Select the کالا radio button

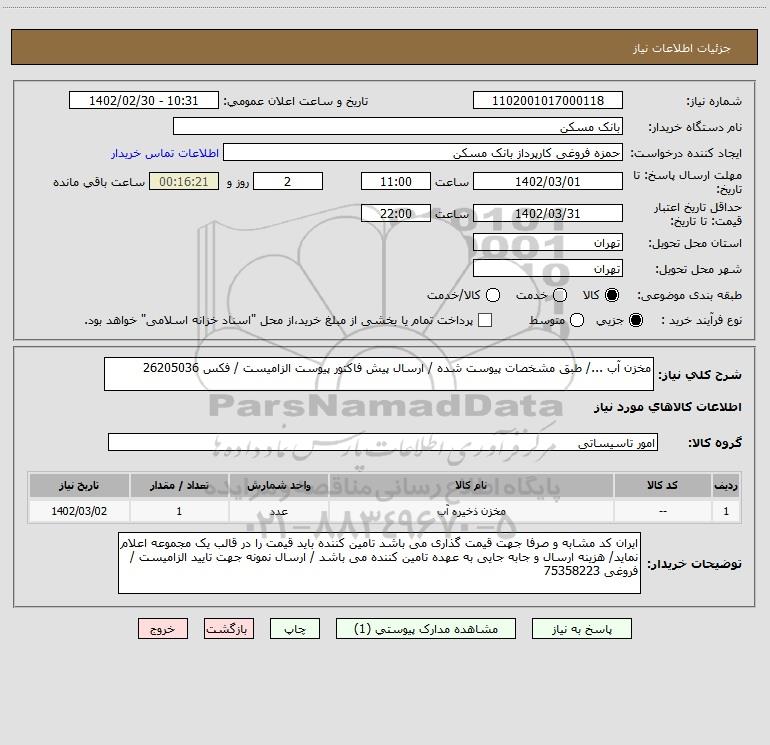[x=612, y=295]
